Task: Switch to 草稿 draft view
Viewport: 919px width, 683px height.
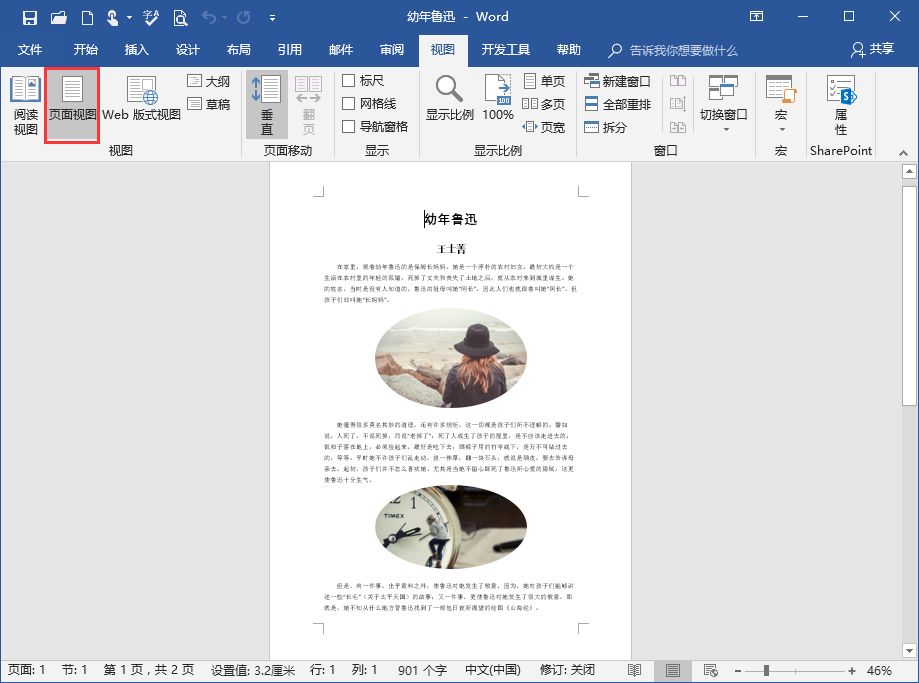Action: [208, 104]
